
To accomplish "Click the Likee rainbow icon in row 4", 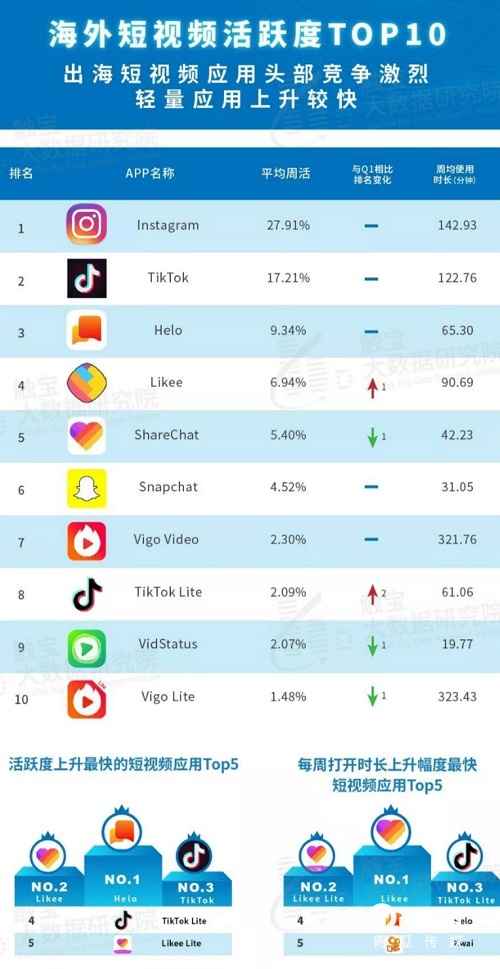I will pyautogui.click(x=87, y=383).
